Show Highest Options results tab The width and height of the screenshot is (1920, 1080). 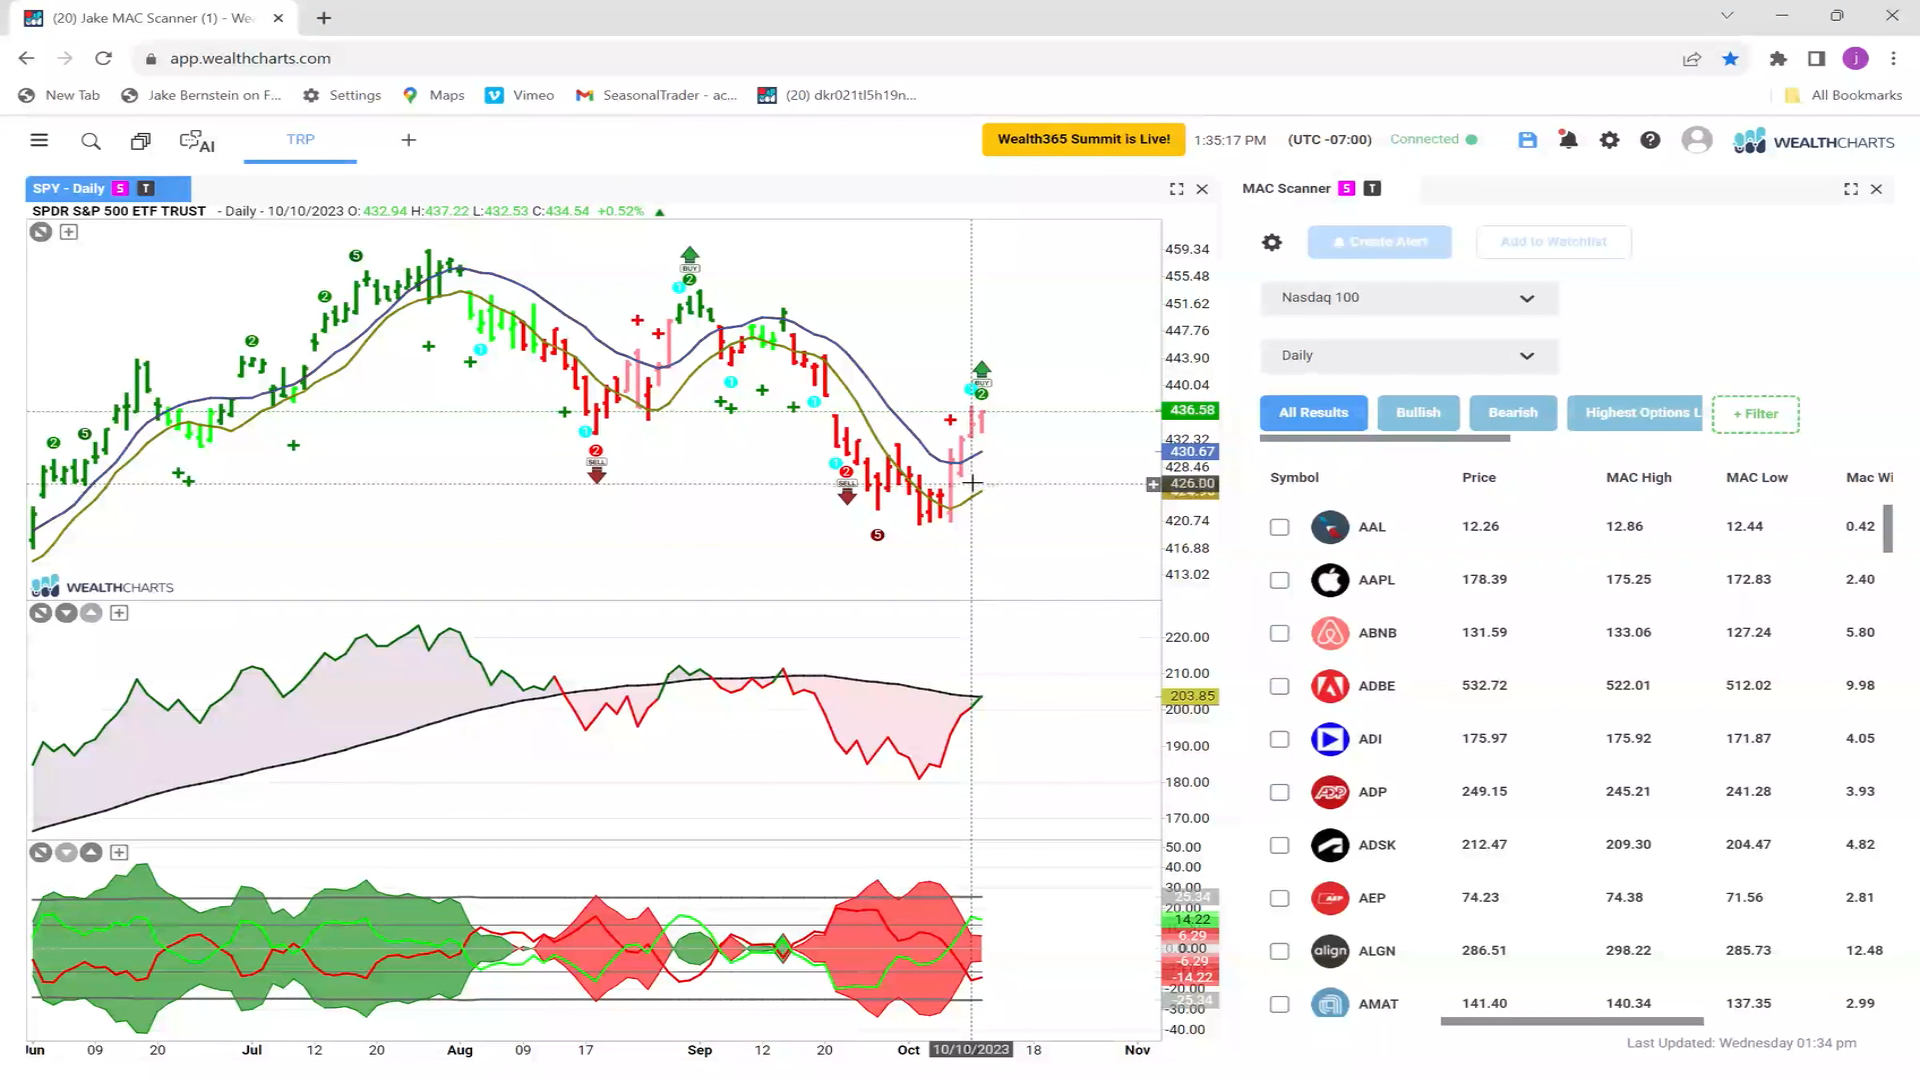[1635, 413]
